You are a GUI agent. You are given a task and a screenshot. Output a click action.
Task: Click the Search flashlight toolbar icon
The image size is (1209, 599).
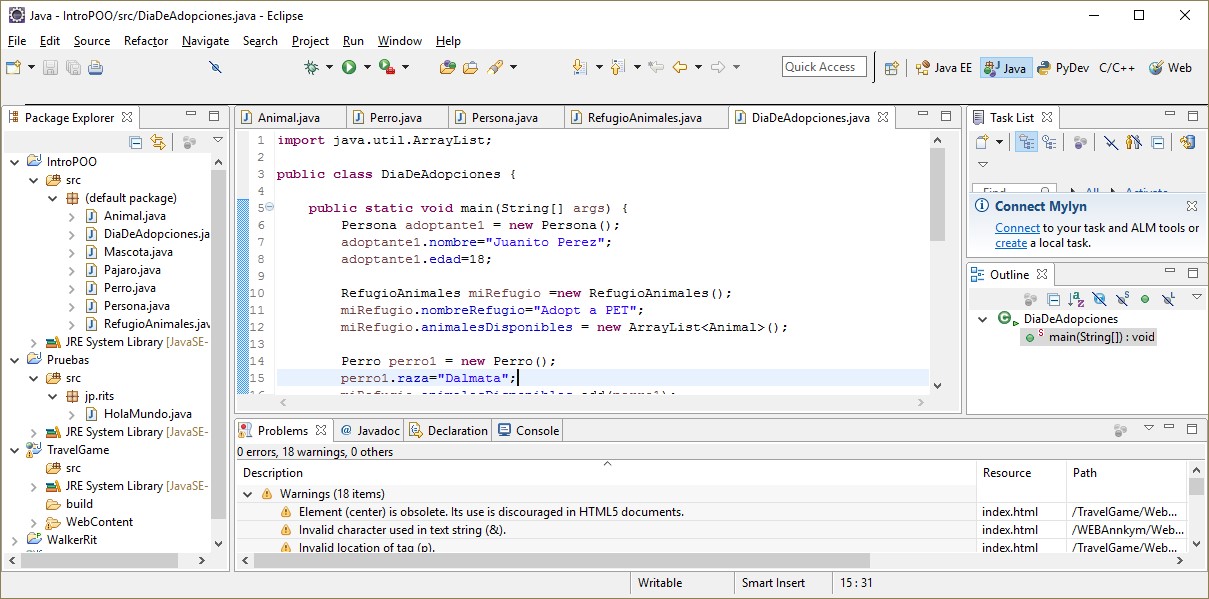point(495,67)
